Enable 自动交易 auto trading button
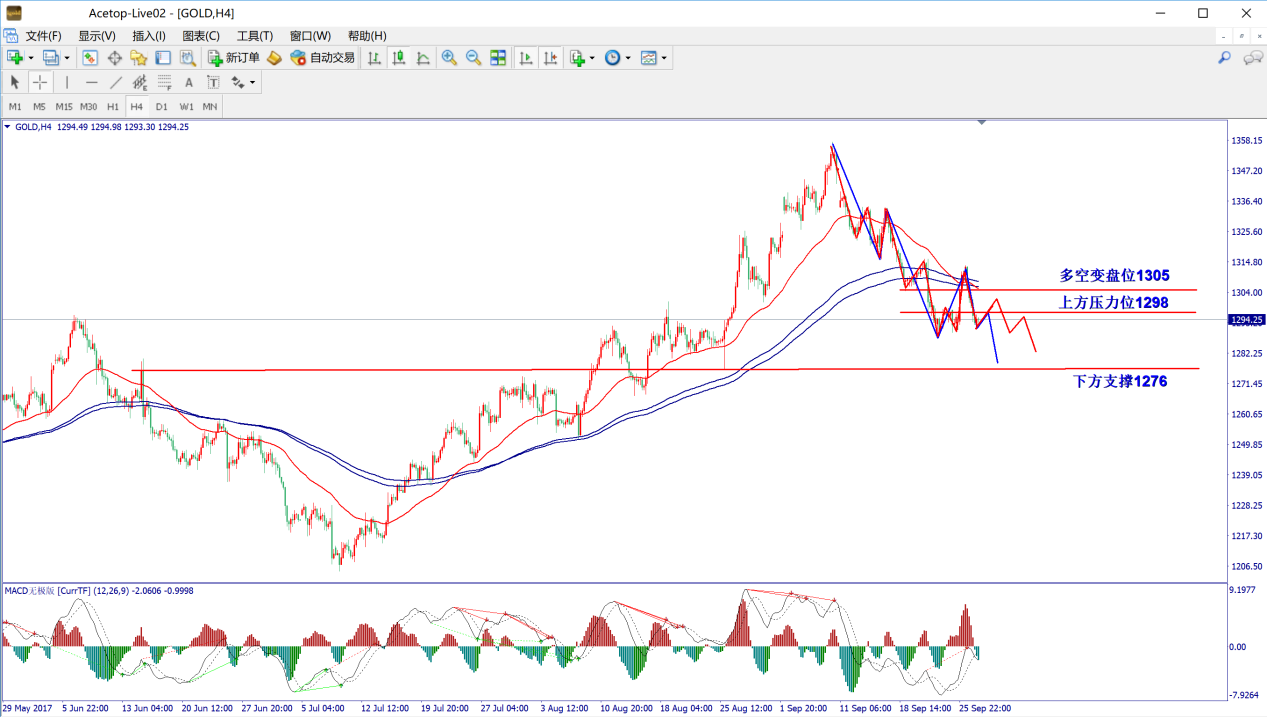1267x717 pixels. (322, 58)
